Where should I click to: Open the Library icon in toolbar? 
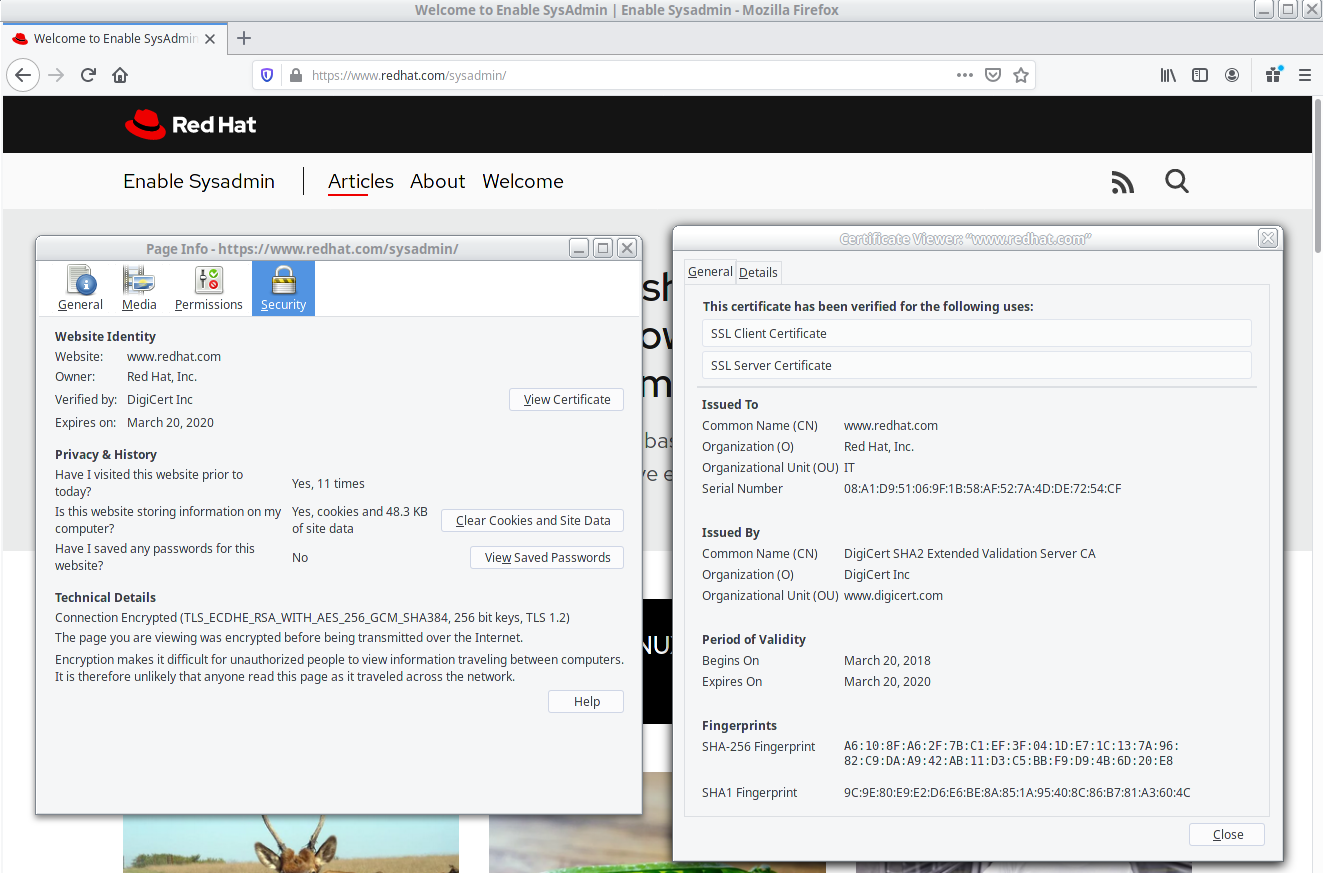pos(1168,75)
